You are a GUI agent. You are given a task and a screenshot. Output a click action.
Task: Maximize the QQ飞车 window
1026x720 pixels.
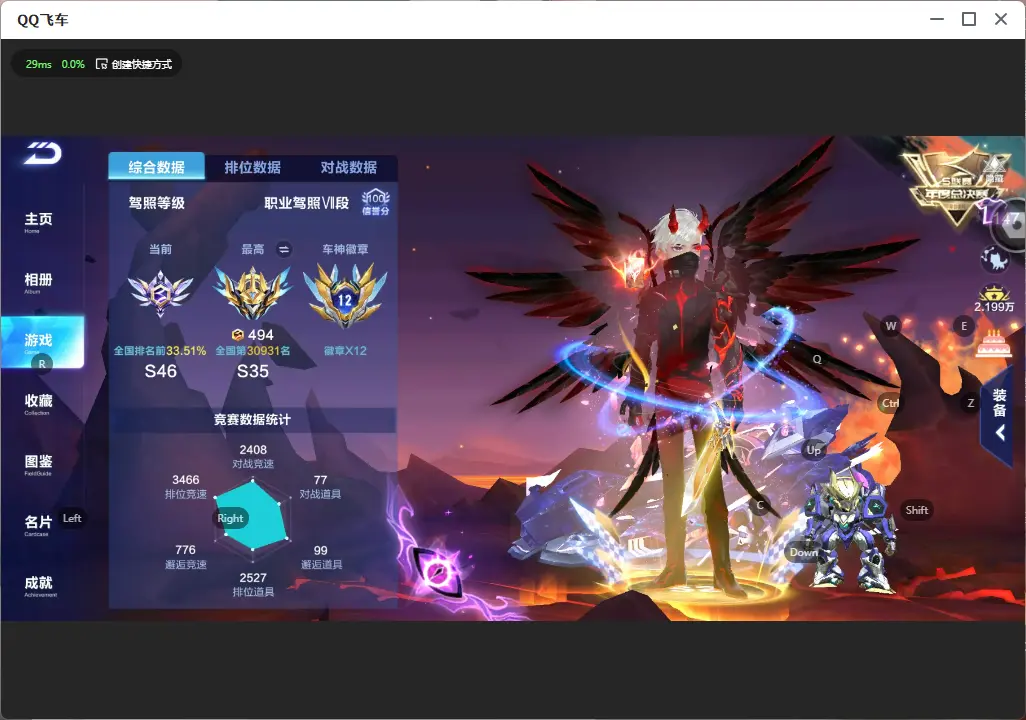coord(968,20)
